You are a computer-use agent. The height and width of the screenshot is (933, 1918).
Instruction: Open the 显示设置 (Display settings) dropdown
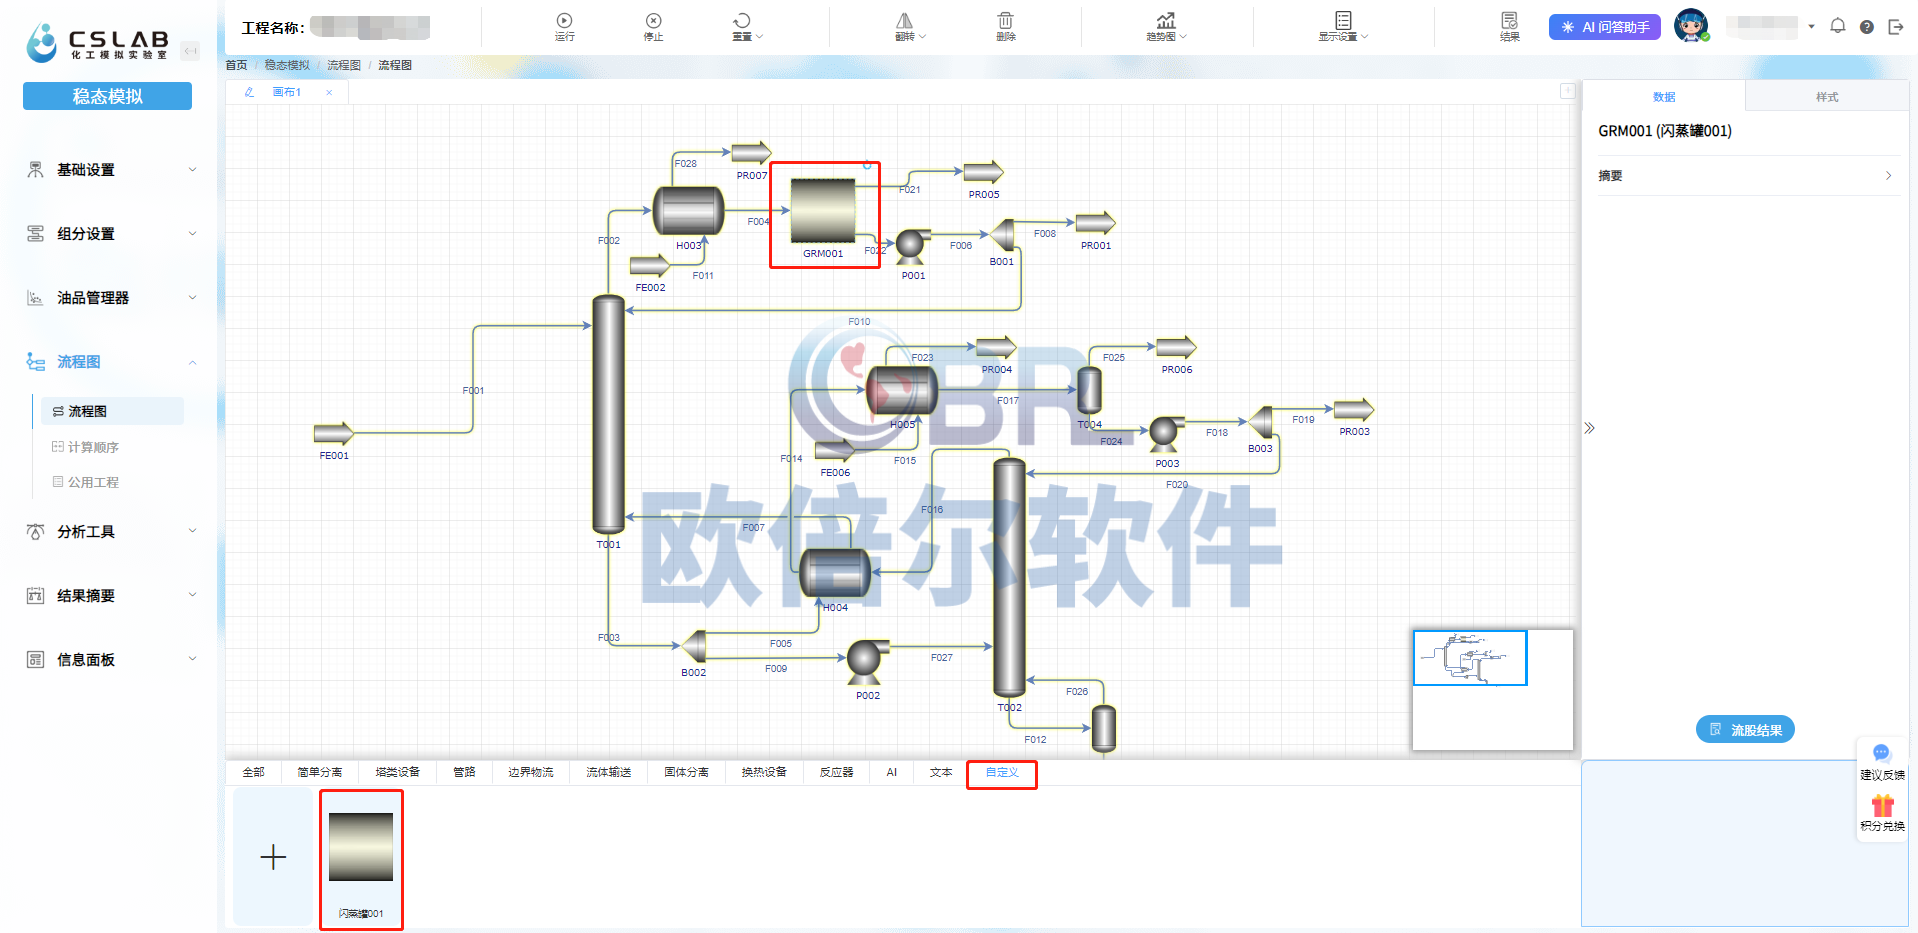pyautogui.click(x=1342, y=26)
